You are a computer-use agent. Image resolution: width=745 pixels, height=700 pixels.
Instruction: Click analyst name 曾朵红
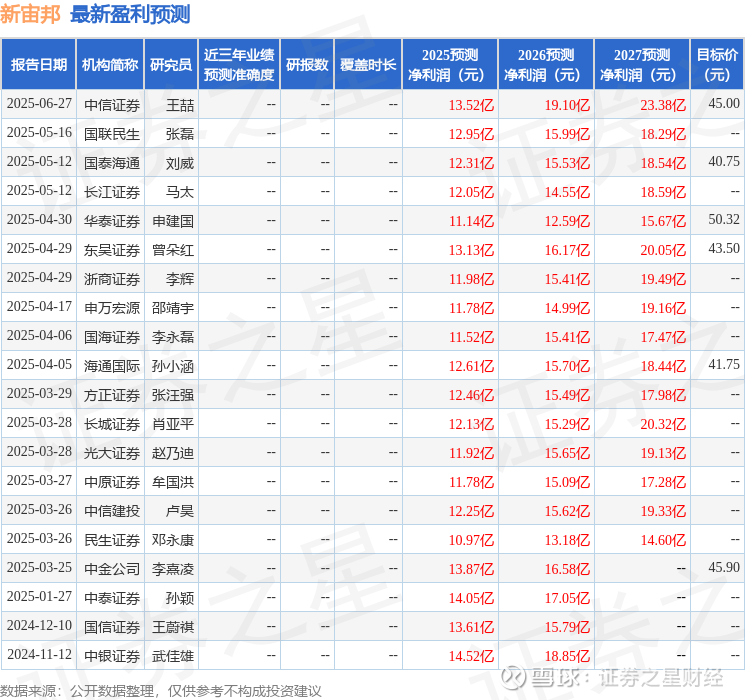173,250
